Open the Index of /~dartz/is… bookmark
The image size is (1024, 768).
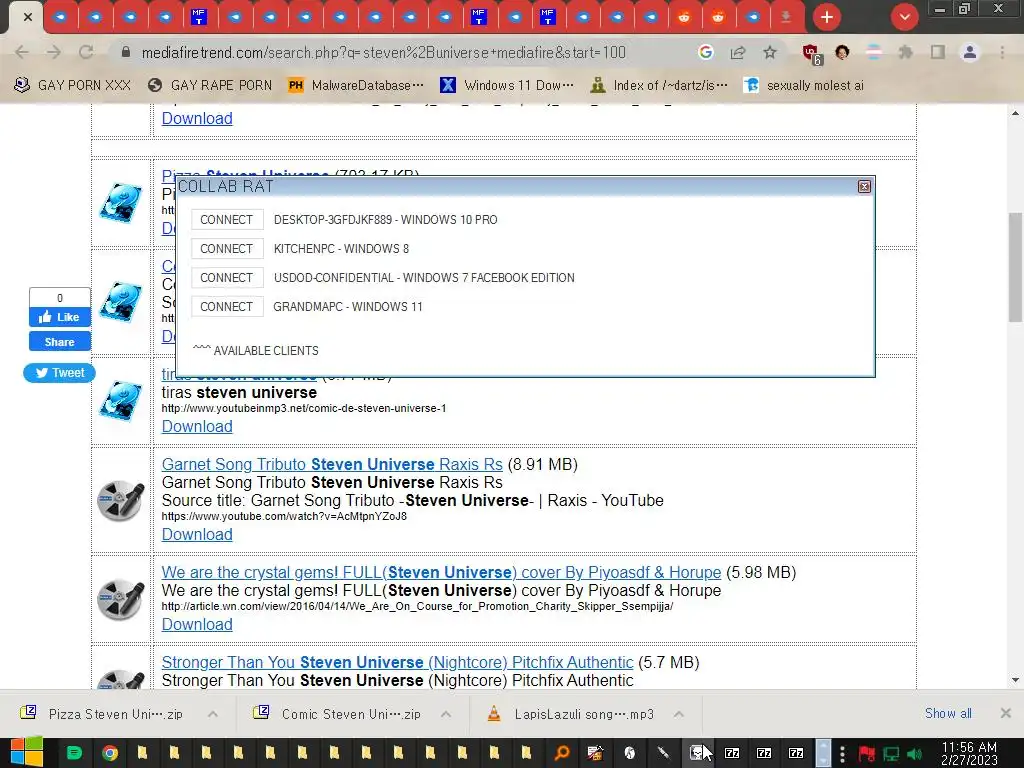click(658, 85)
